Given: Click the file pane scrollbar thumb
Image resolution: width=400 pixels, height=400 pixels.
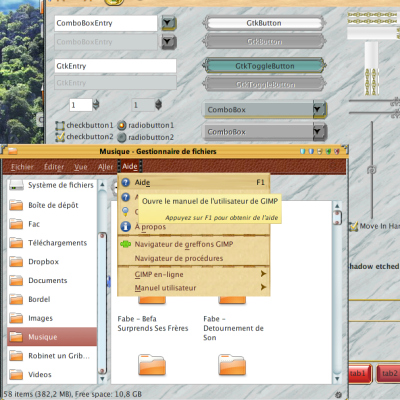Looking at the screenshot, I should (337, 218).
